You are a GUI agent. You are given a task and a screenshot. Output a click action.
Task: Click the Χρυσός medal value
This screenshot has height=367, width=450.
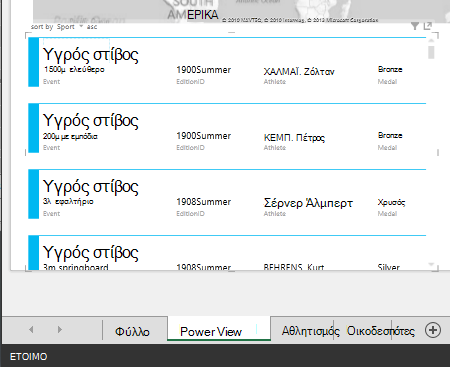tap(391, 202)
